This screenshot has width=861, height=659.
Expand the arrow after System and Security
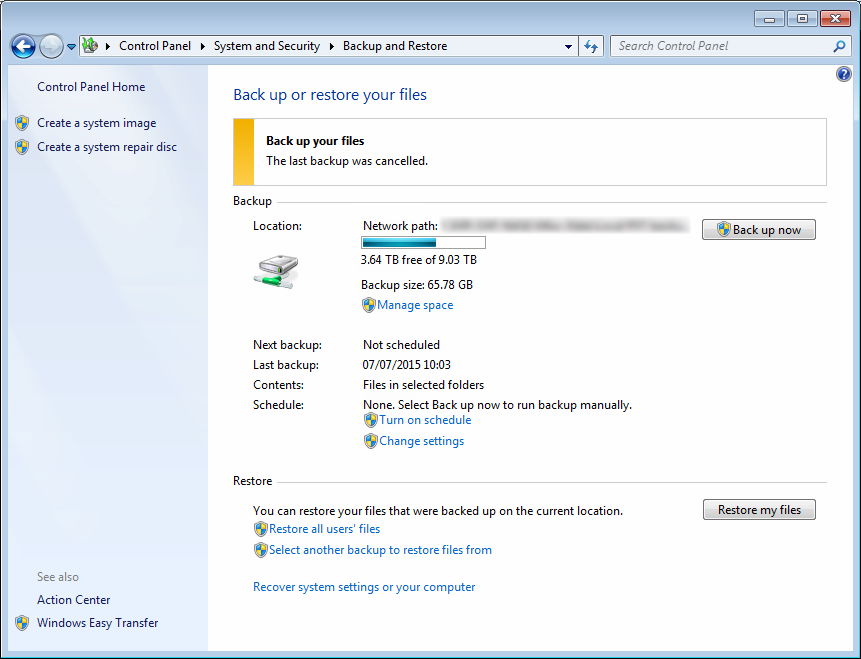[x=332, y=46]
